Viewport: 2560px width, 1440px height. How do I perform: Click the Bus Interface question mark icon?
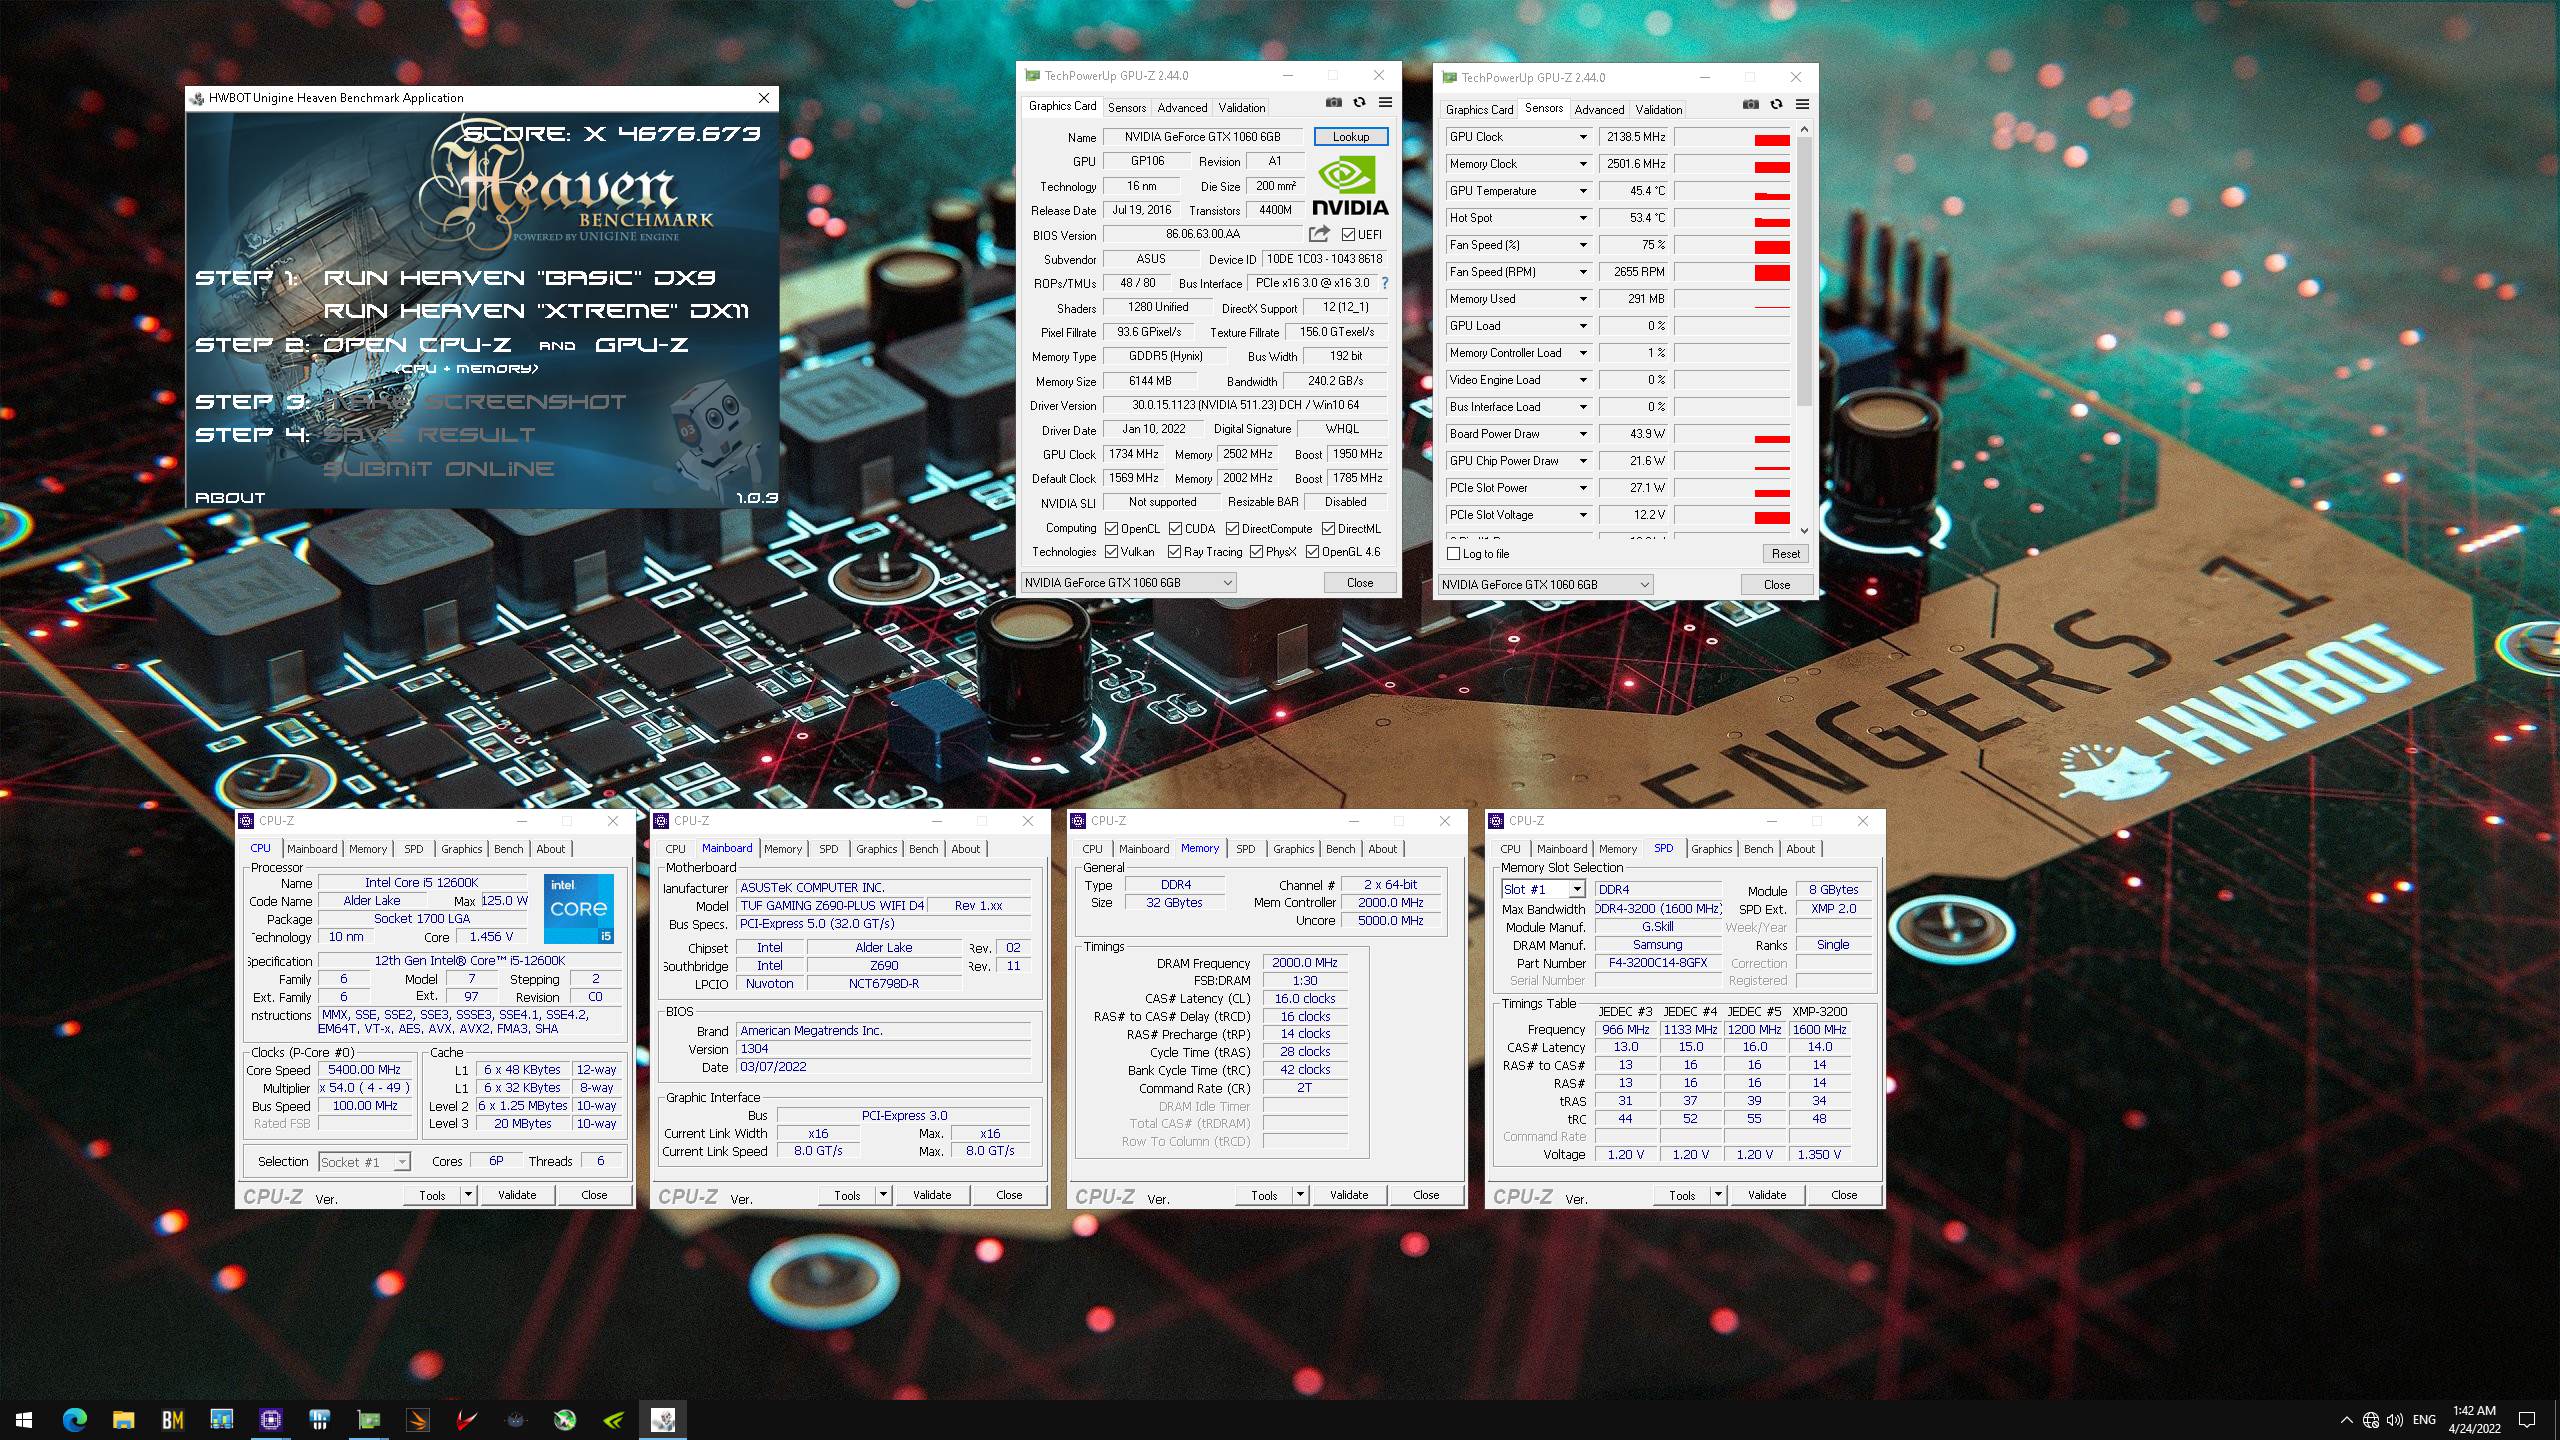[x=1385, y=283]
